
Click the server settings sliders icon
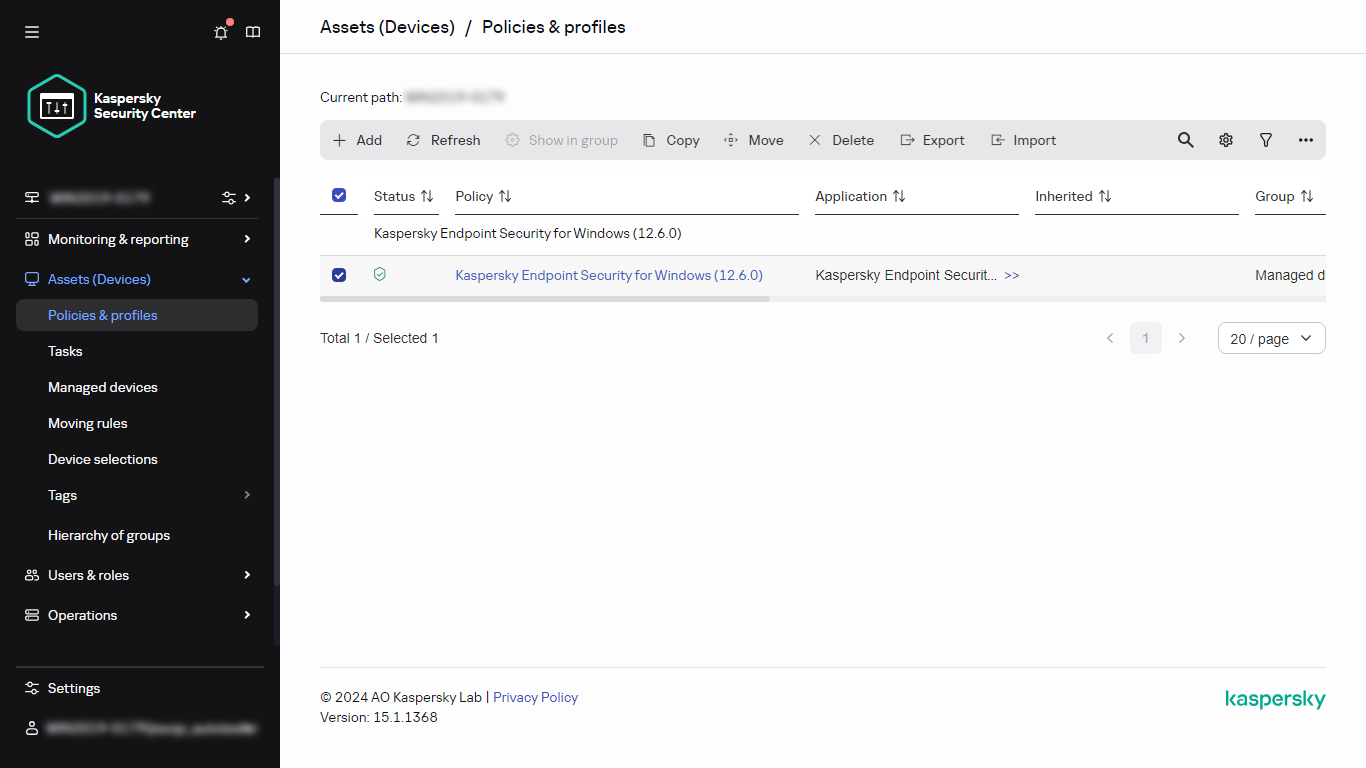(230, 198)
